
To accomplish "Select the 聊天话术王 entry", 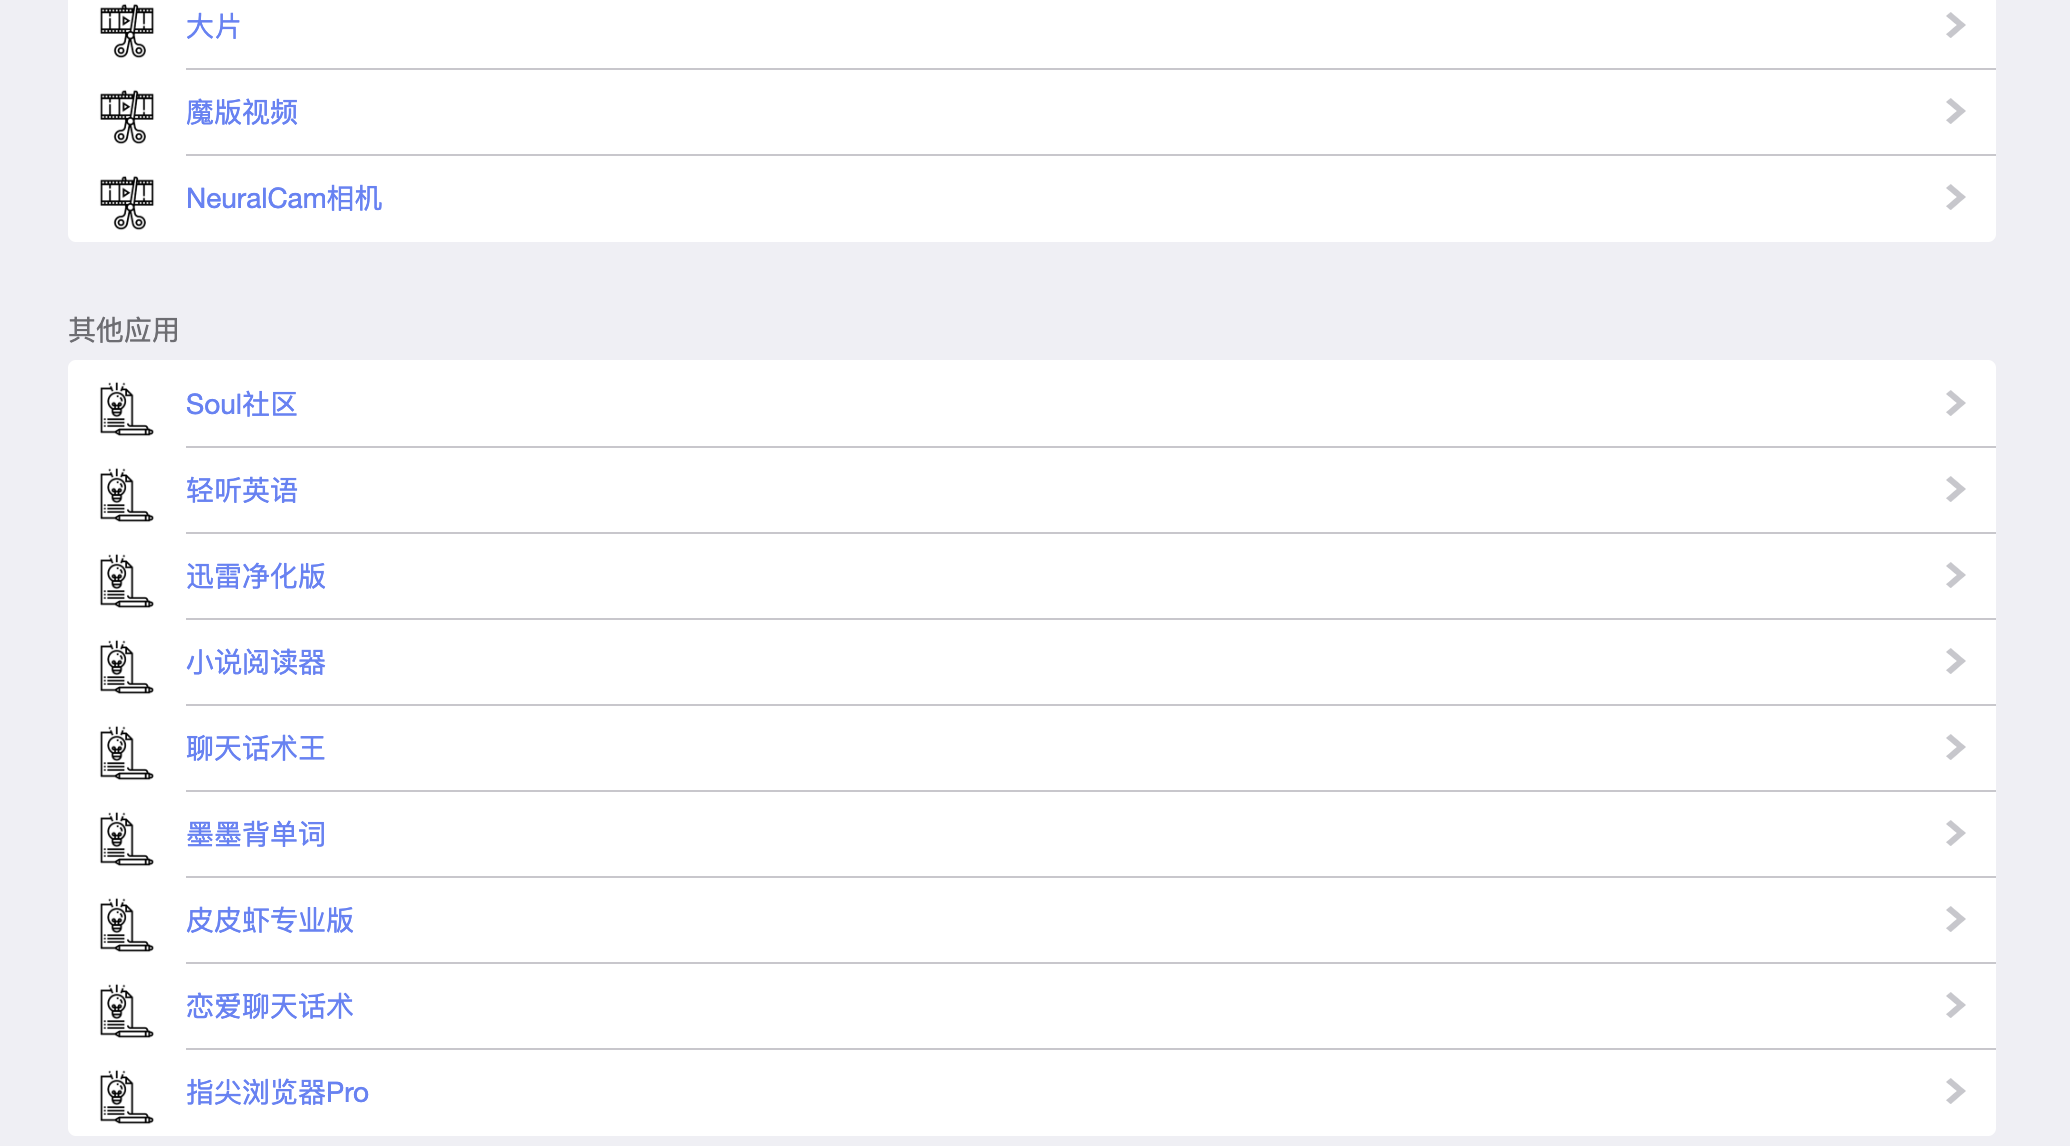I will pyautogui.click(x=255, y=748).
